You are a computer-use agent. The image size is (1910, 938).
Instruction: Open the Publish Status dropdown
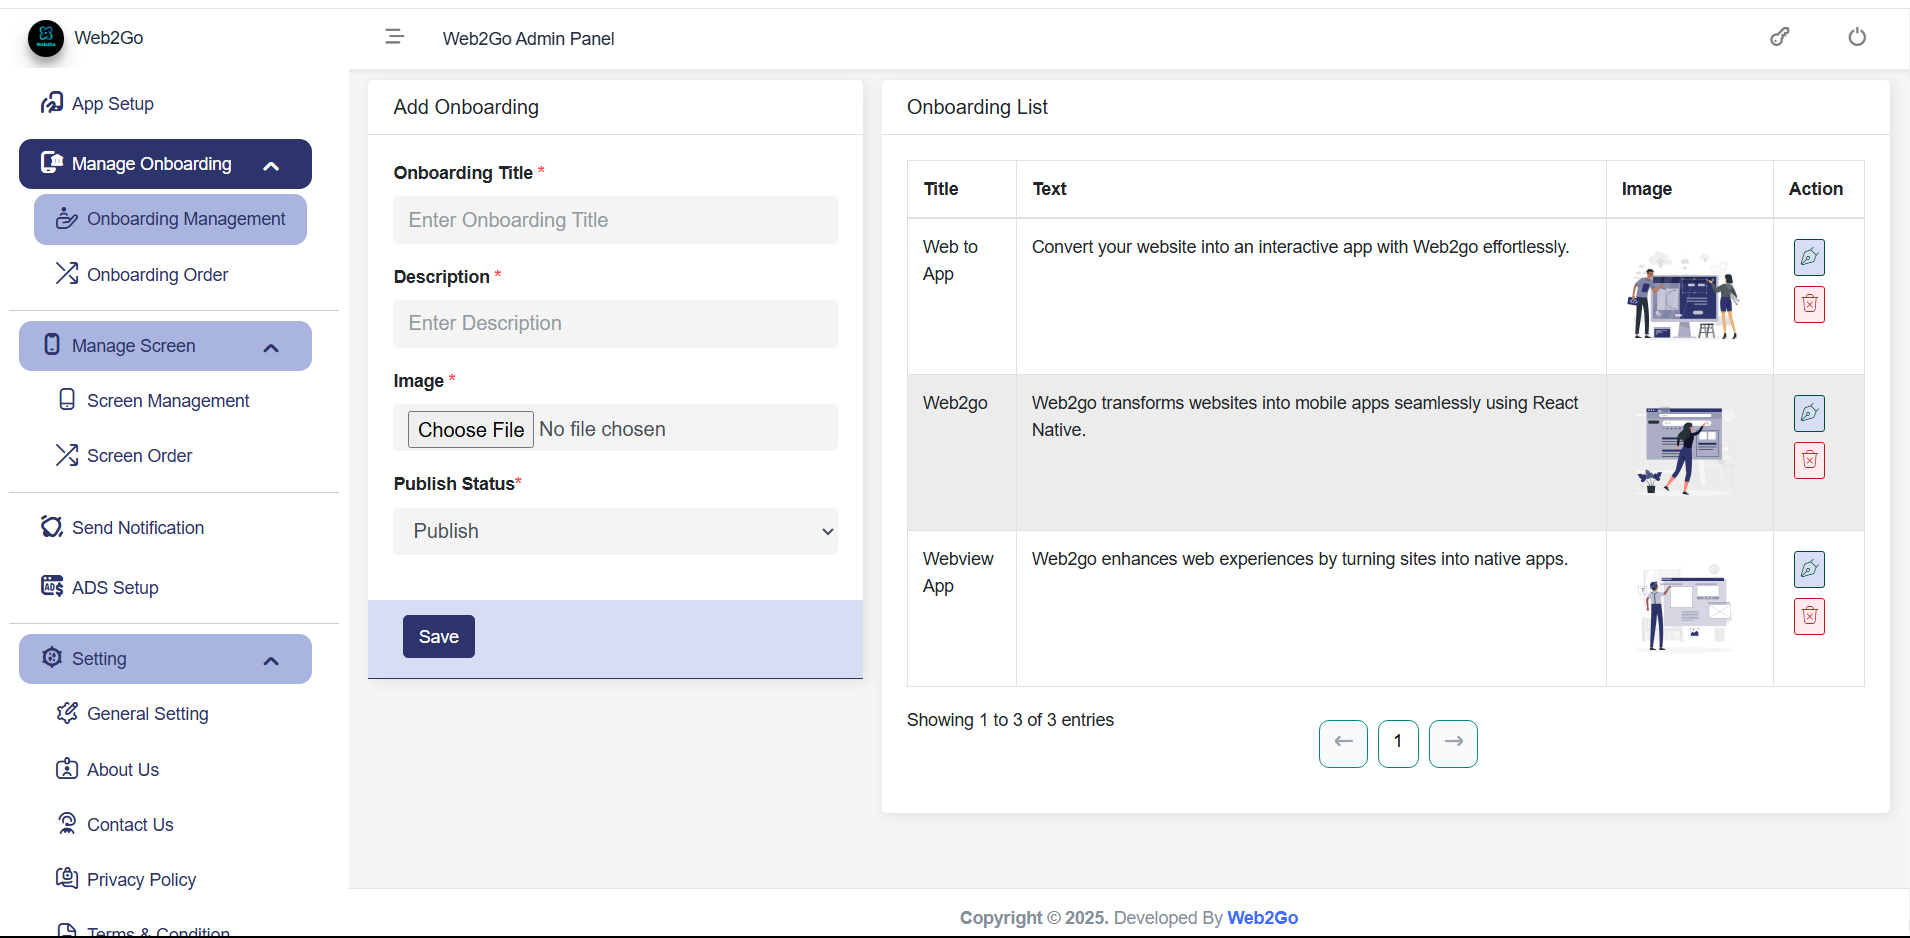tap(615, 531)
